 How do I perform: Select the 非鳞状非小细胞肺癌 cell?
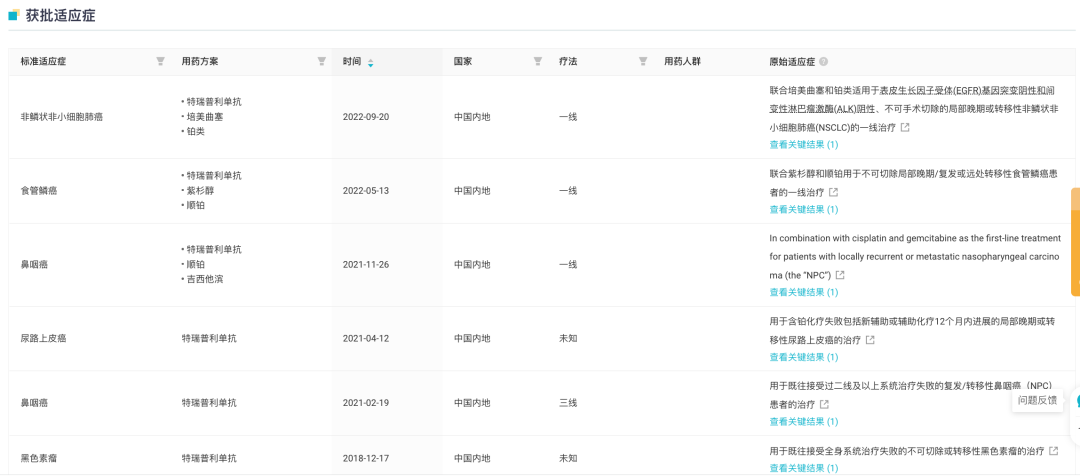pyautogui.click(x=62, y=117)
